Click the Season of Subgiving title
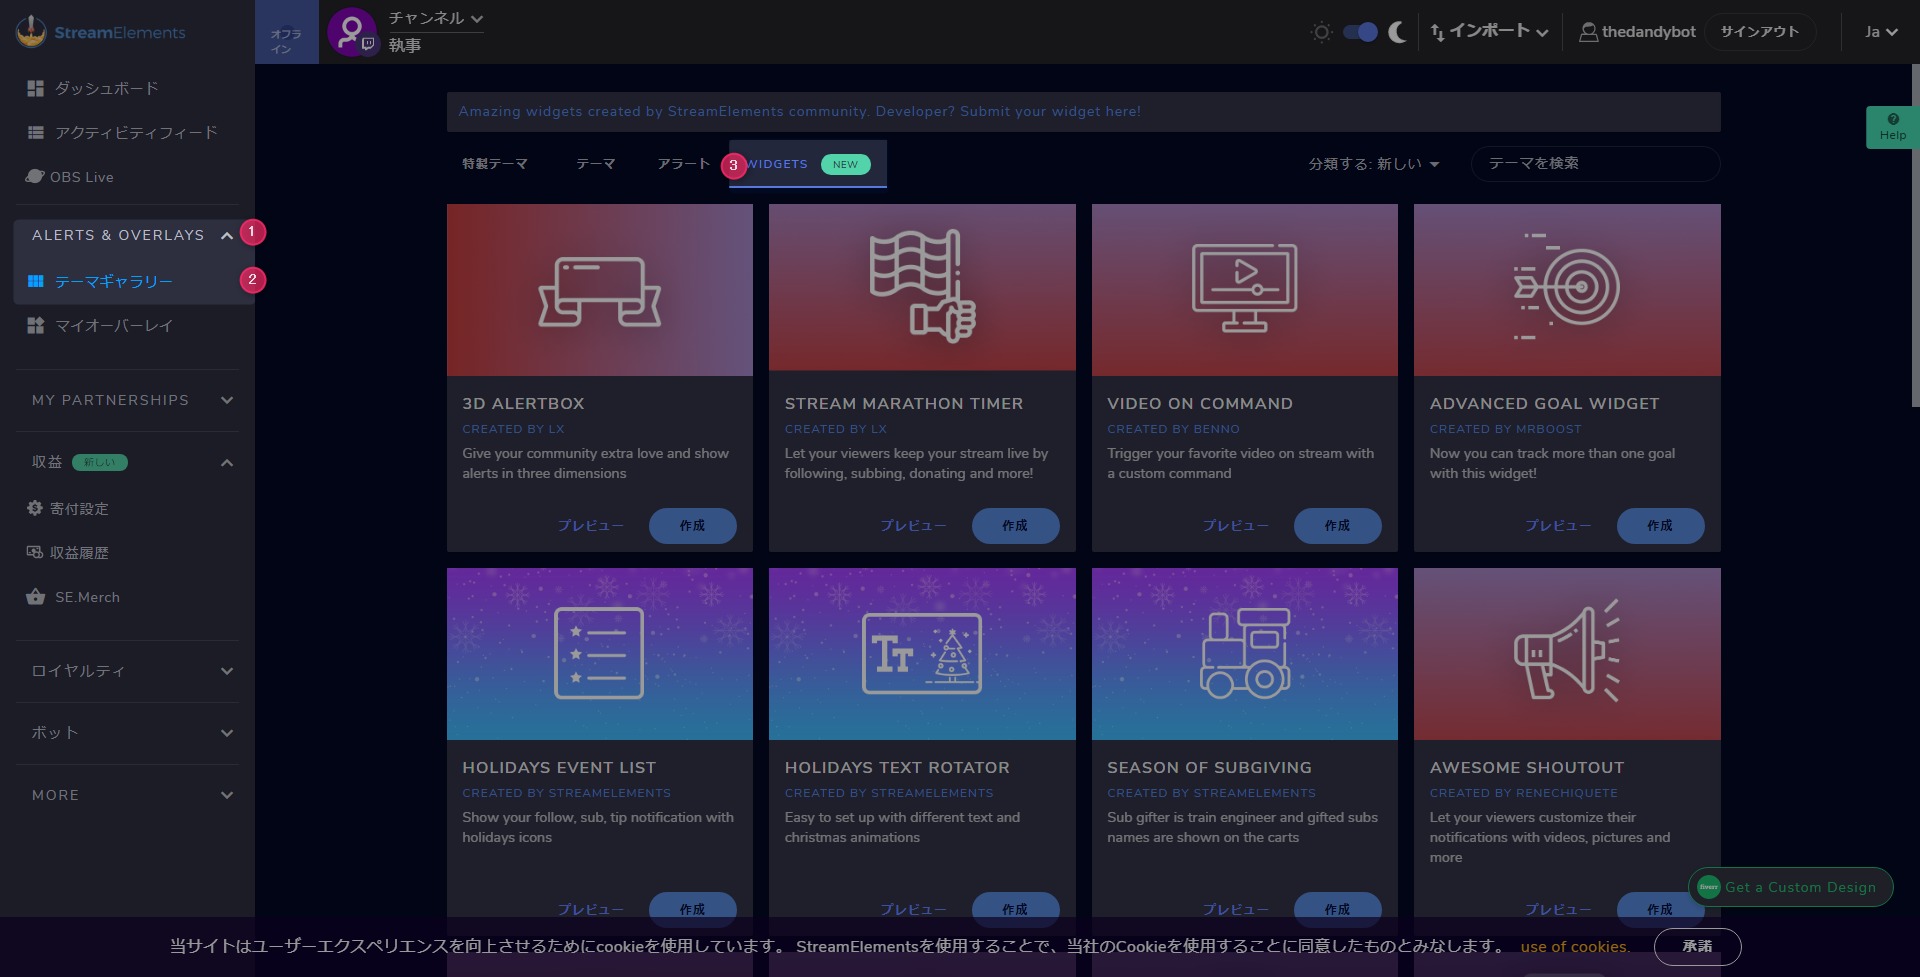1920x977 pixels. pyautogui.click(x=1209, y=768)
